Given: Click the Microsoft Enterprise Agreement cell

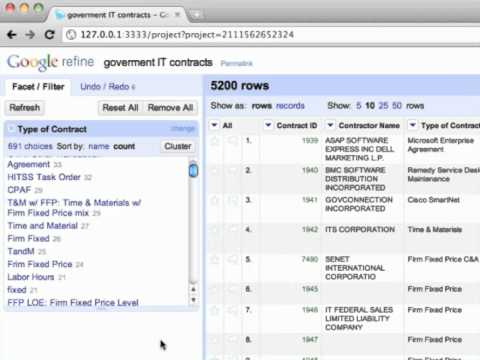Looking at the screenshot, I should (x=440, y=145).
